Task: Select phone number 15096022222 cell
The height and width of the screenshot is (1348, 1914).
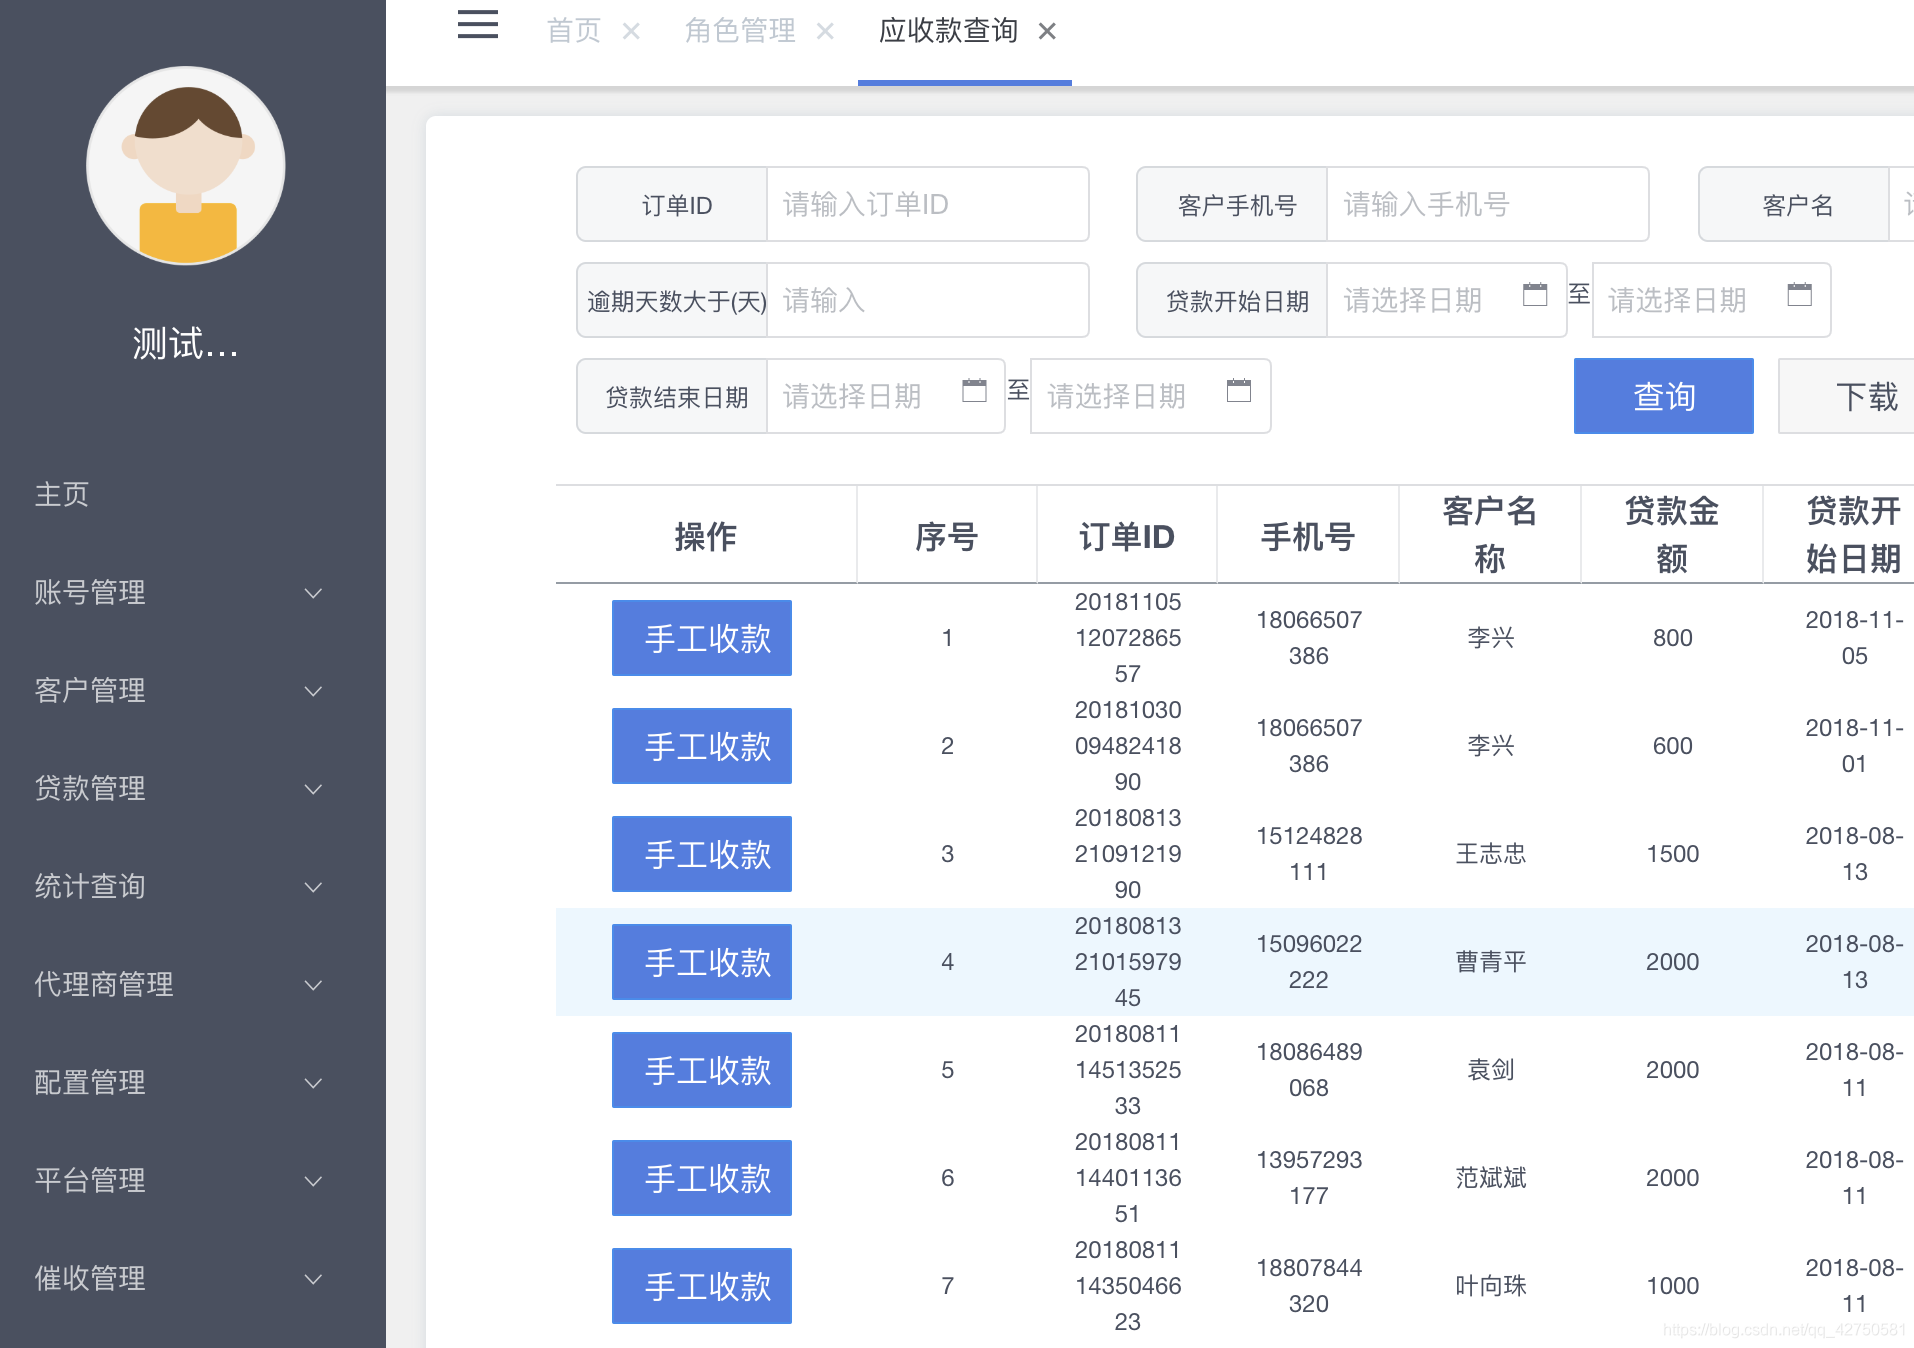Action: tap(1309, 962)
